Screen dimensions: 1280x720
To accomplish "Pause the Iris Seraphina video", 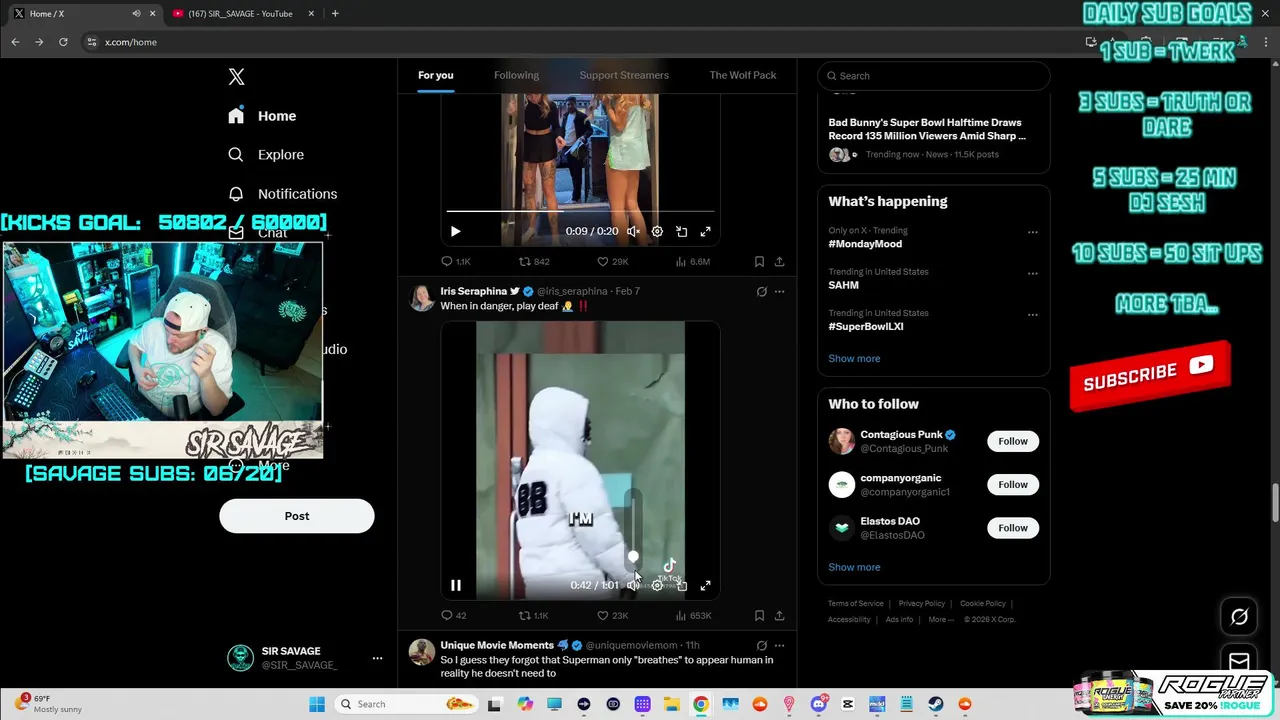I will 455,585.
